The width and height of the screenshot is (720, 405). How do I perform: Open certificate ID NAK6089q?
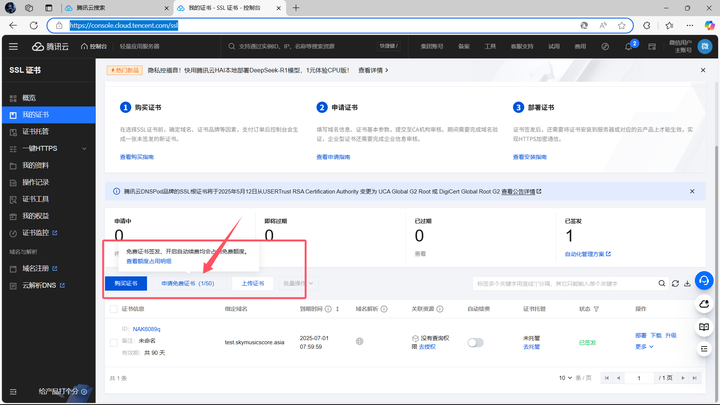(x=146, y=329)
